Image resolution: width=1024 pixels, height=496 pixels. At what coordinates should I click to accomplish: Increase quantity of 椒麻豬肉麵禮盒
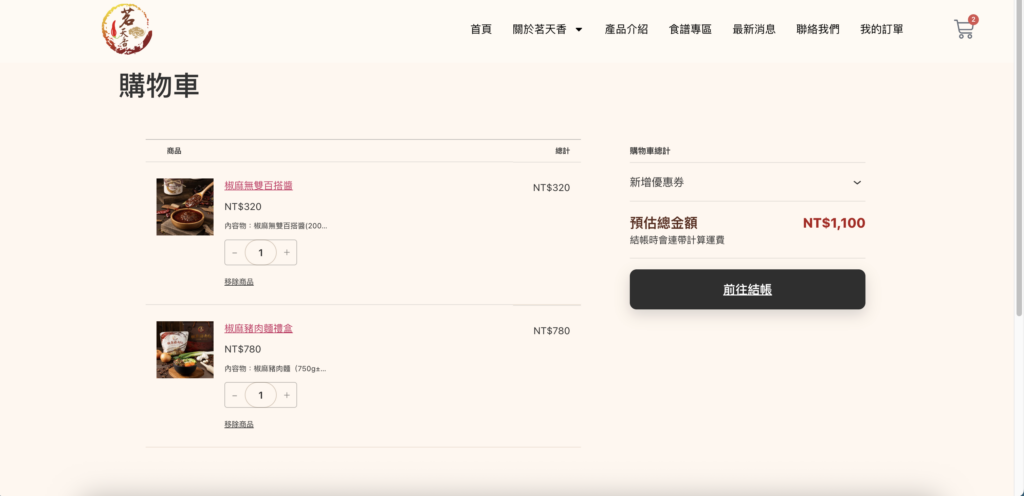pyautogui.click(x=287, y=395)
